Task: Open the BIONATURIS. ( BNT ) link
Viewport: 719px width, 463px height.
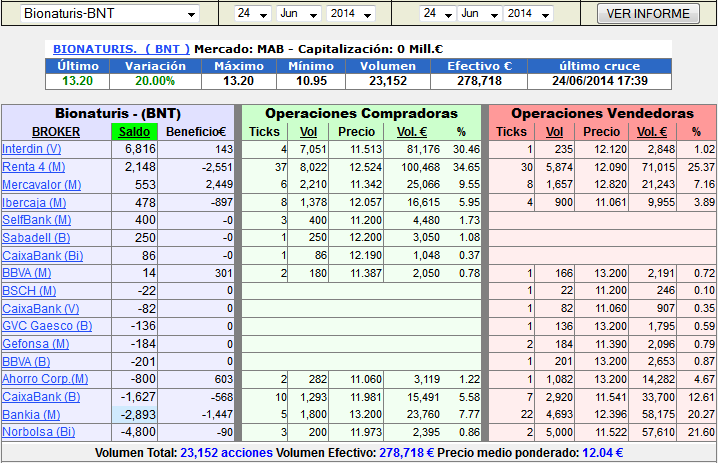Action: point(121,49)
